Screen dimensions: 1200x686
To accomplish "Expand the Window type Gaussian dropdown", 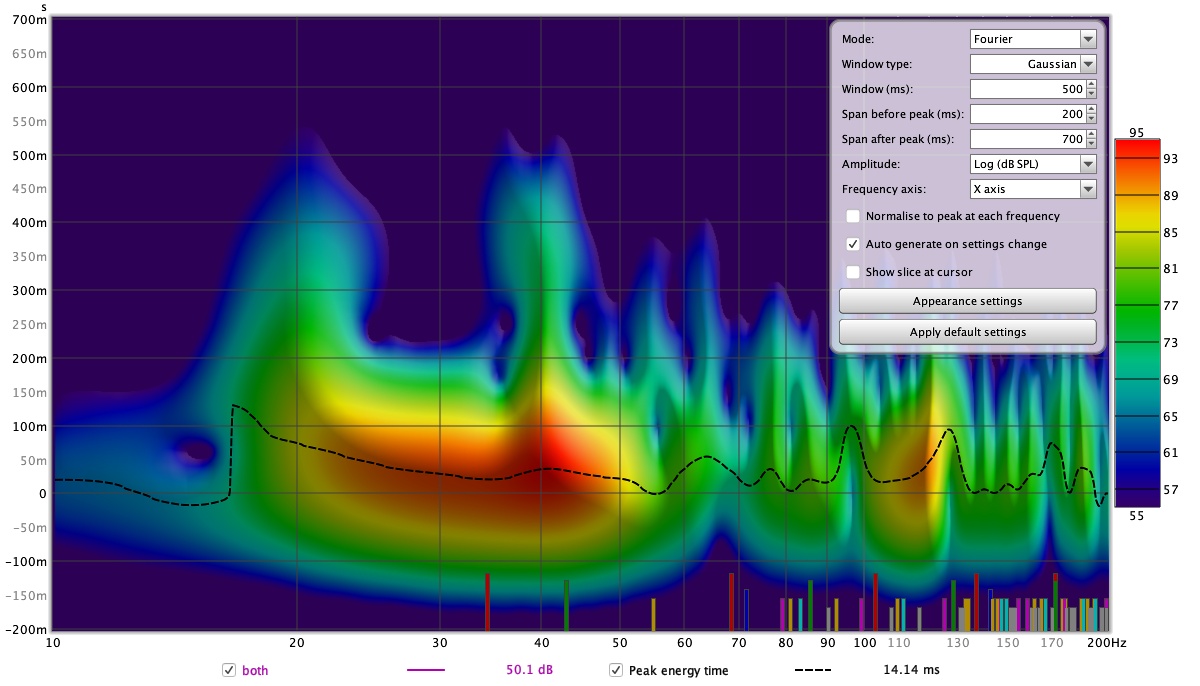I will pos(1033,64).
